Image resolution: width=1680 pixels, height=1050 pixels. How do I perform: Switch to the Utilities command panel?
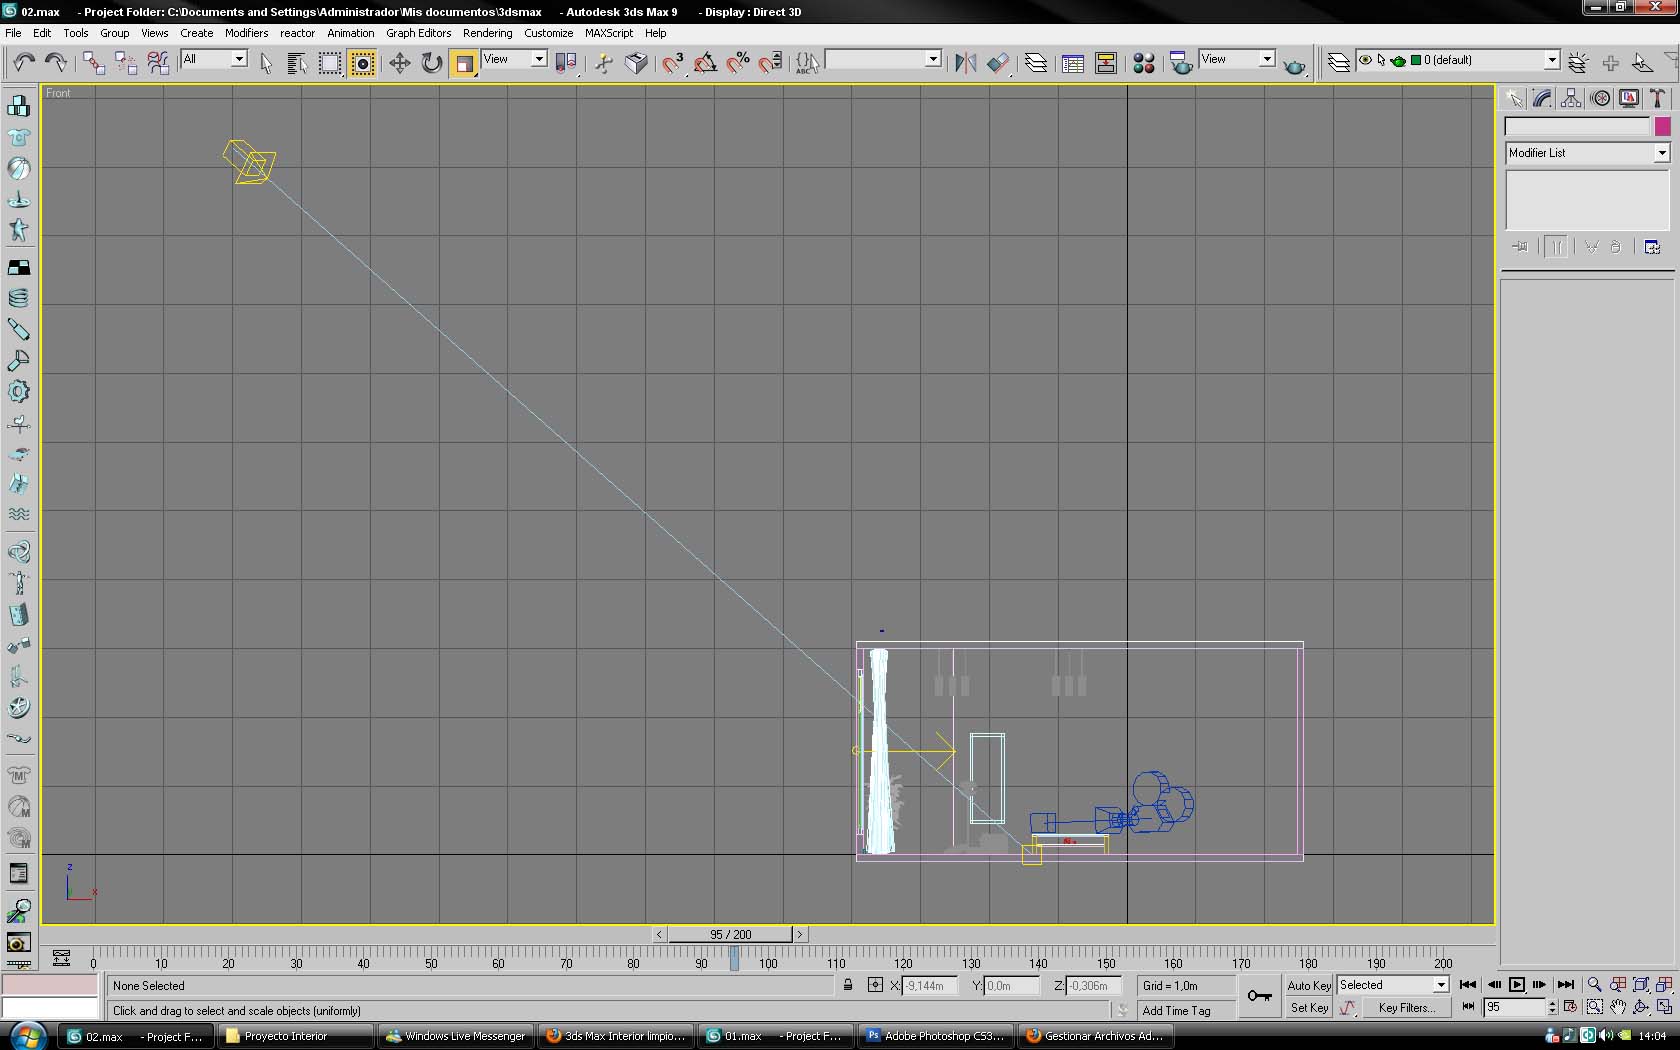(x=1658, y=98)
